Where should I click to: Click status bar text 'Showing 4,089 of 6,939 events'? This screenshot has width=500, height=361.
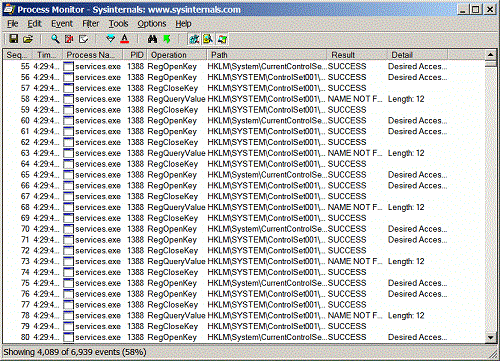tap(61, 352)
